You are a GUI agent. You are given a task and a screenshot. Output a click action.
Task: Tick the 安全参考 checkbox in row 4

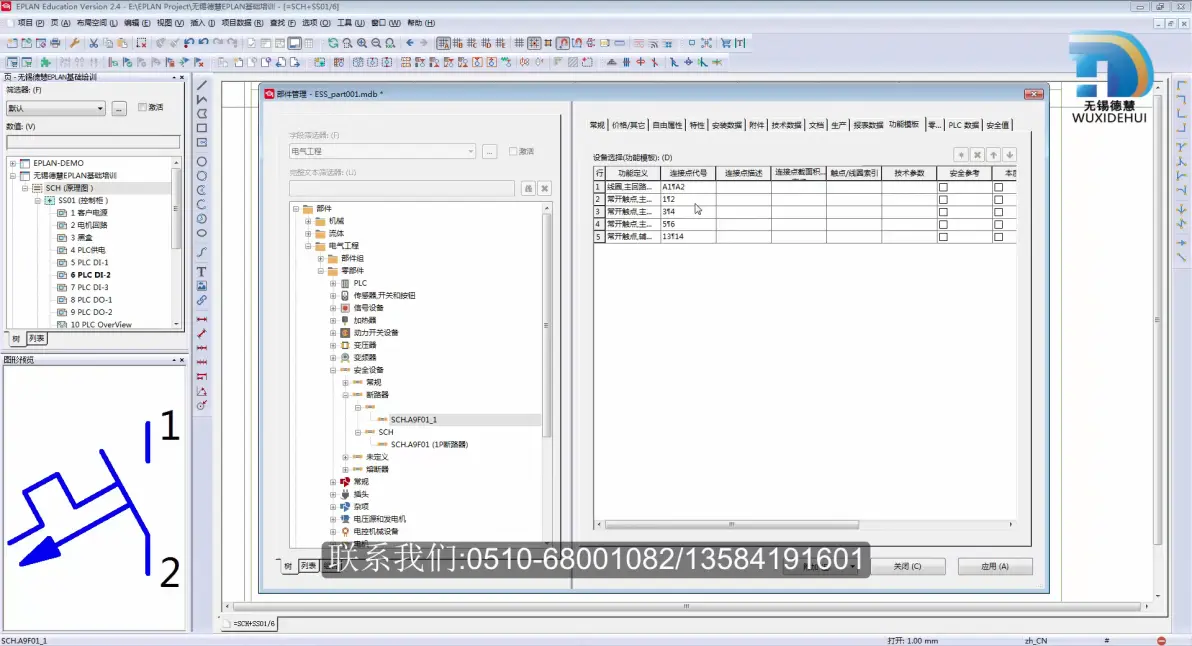(943, 224)
